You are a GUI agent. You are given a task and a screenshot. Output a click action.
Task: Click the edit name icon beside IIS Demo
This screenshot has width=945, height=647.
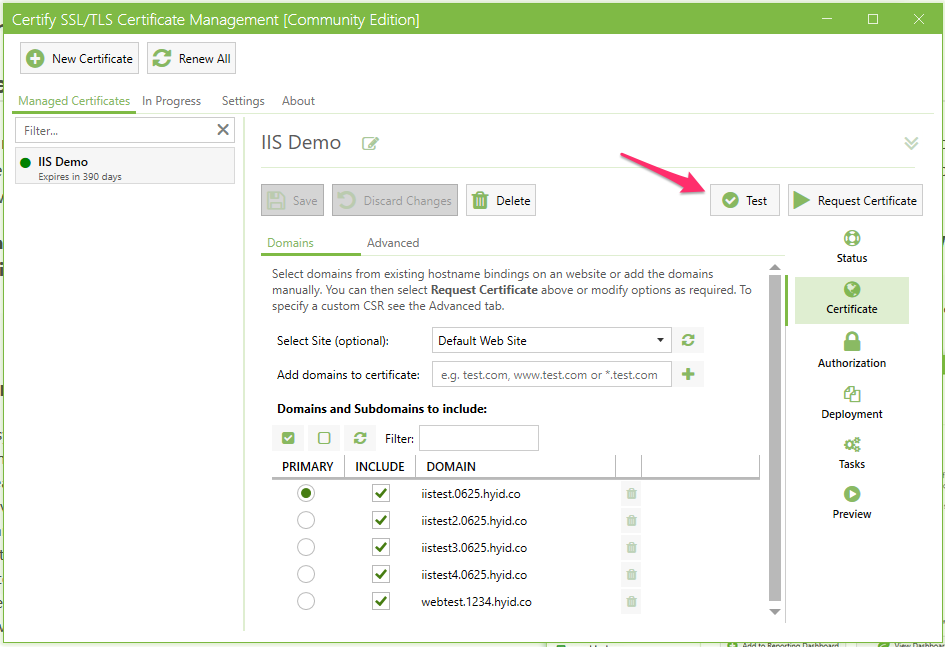(370, 143)
